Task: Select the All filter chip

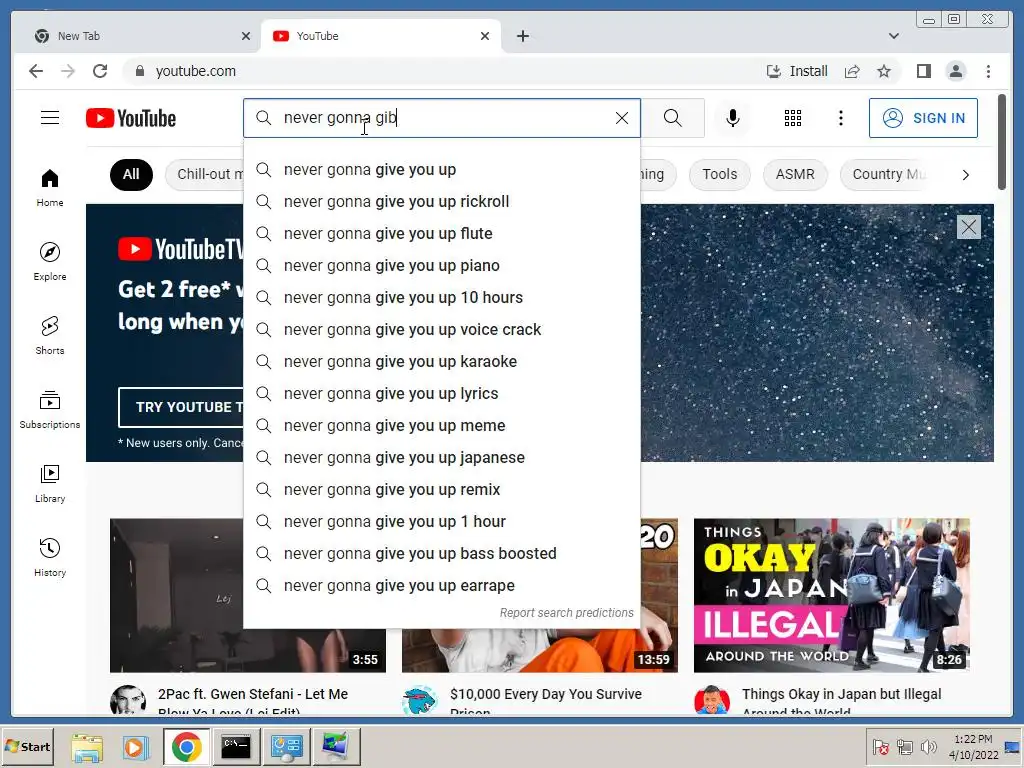Action: pos(131,174)
